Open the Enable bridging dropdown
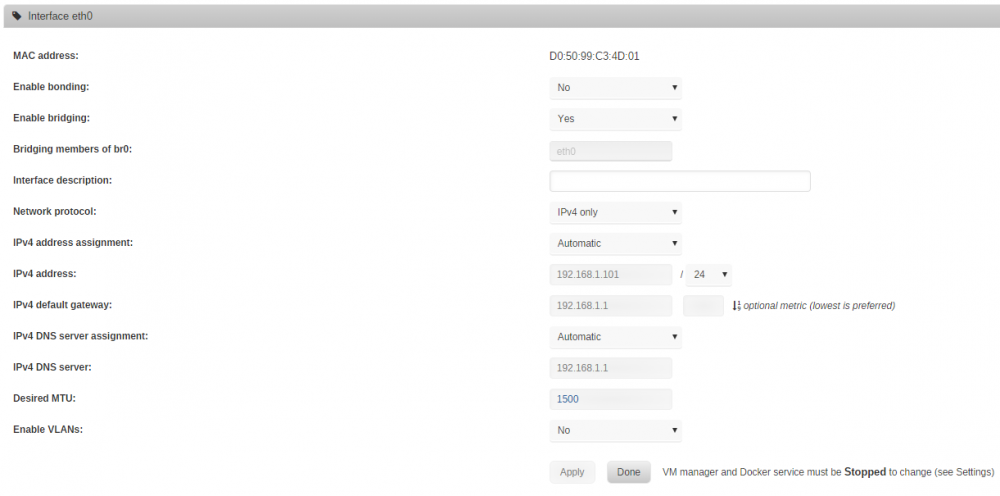This screenshot has height=496, width=1000. (x=615, y=119)
